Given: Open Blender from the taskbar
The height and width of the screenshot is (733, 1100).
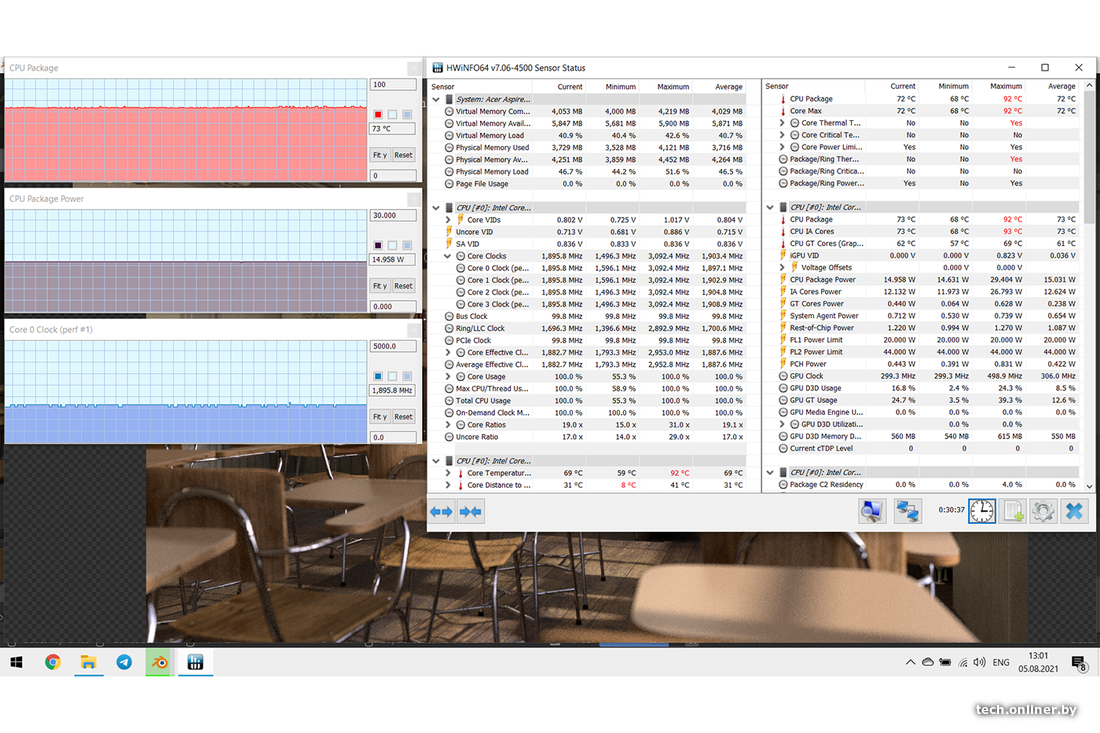Looking at the screenshot, I should pyautogui.click(x=158, y=662).
